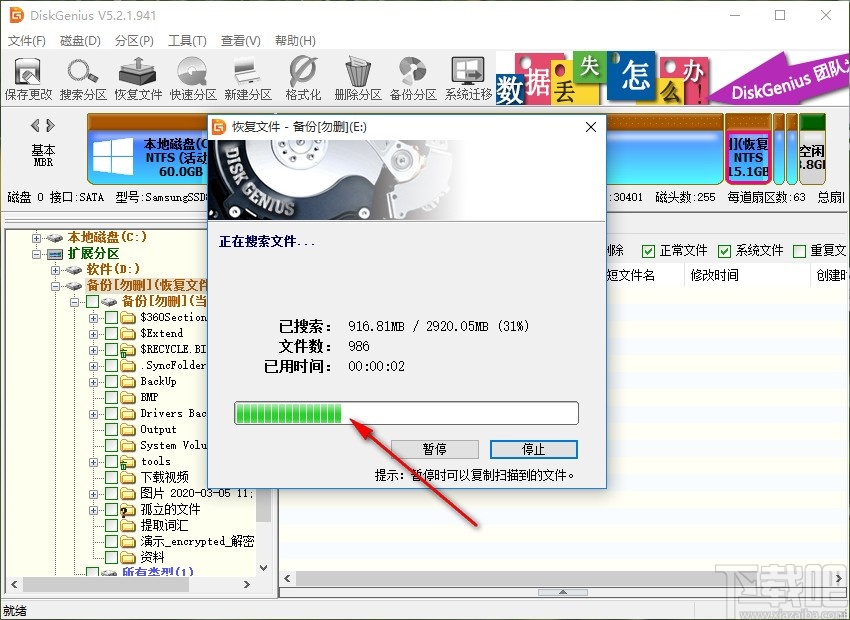This screenshot has height=620, width=850.
Task: Click the Output folder icon
Action: pyautogui.click(x=128, y=430)
